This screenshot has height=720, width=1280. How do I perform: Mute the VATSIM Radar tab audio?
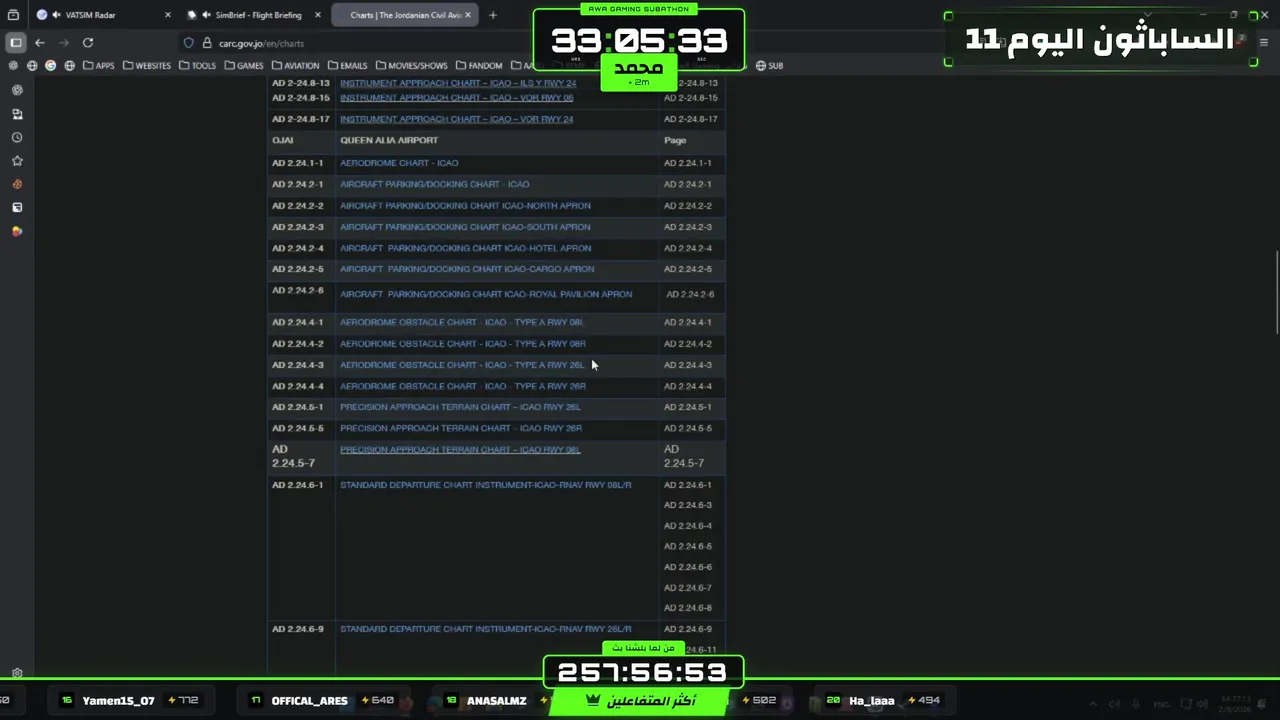coord(56,15)
